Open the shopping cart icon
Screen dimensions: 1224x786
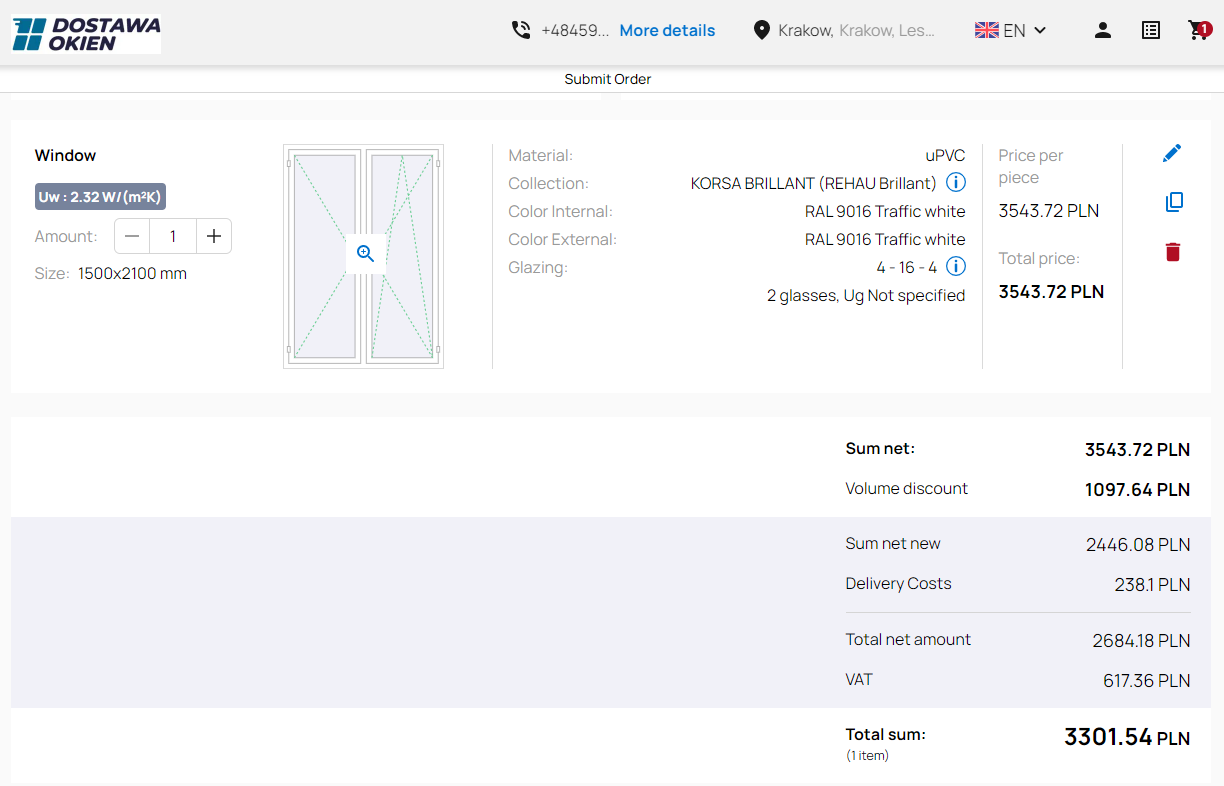(x=1199, y=30)
